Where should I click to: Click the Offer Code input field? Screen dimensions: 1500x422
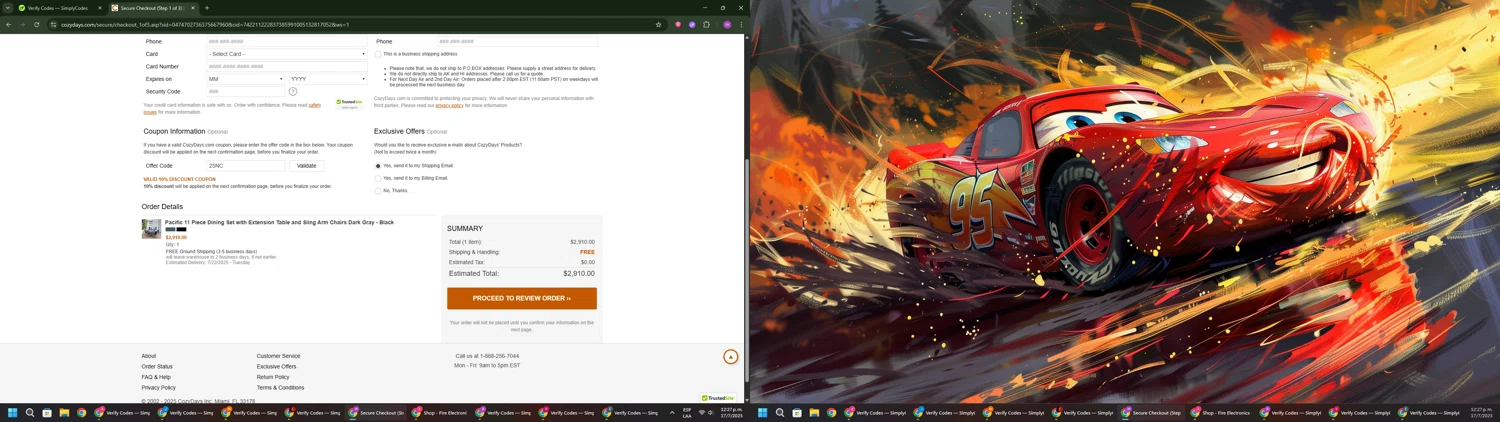tap(246, 166)
